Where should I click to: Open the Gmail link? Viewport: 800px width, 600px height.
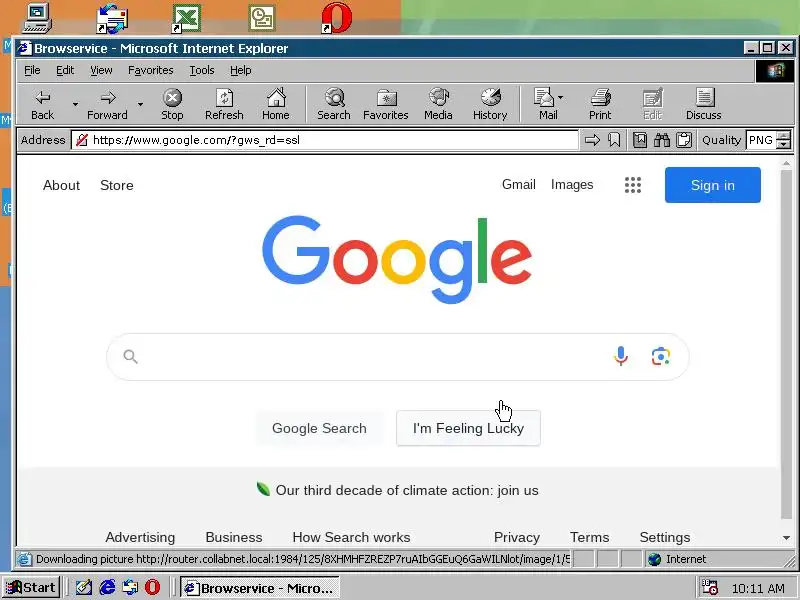coord(518,184)
